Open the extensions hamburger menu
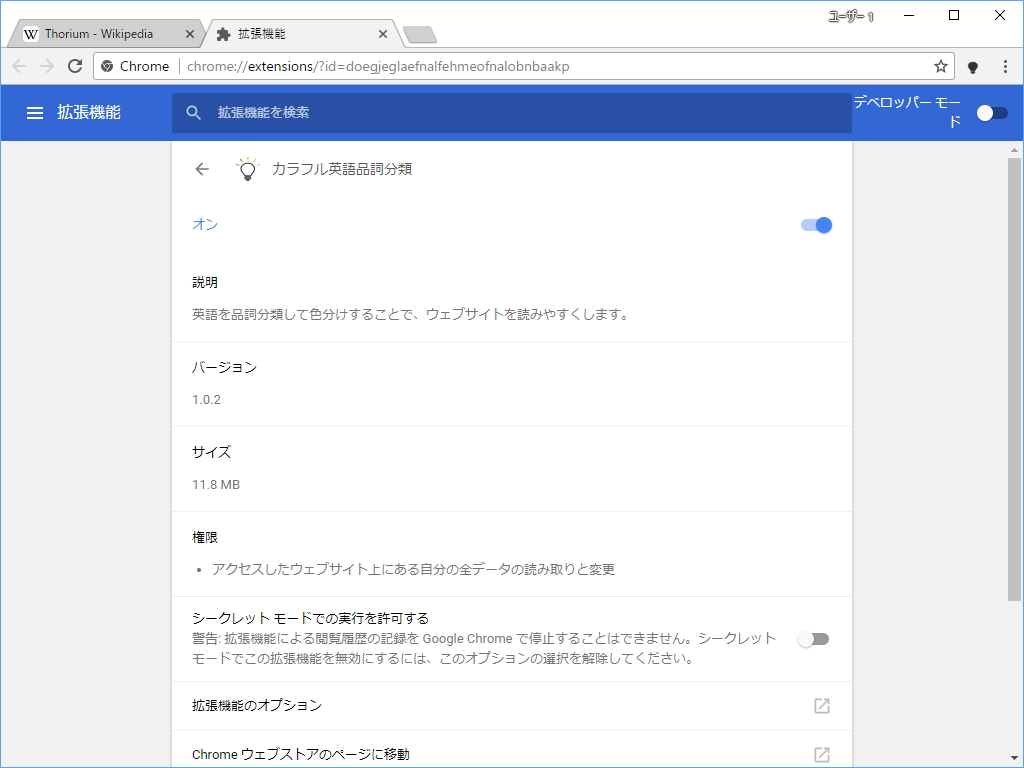Screen dimensions: 1024x768 click(35, 112)
